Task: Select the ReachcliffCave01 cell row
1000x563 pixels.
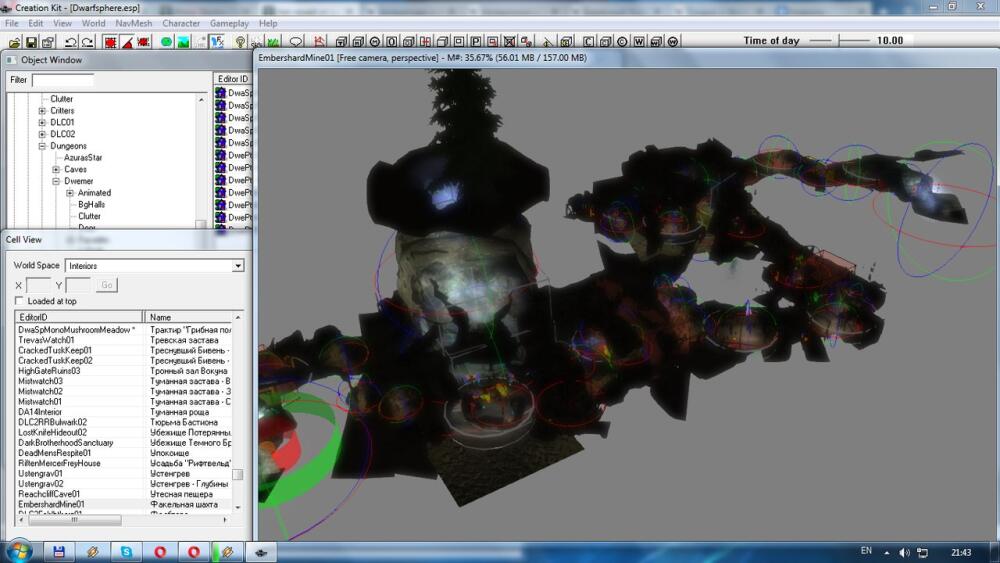Action: 124,494
